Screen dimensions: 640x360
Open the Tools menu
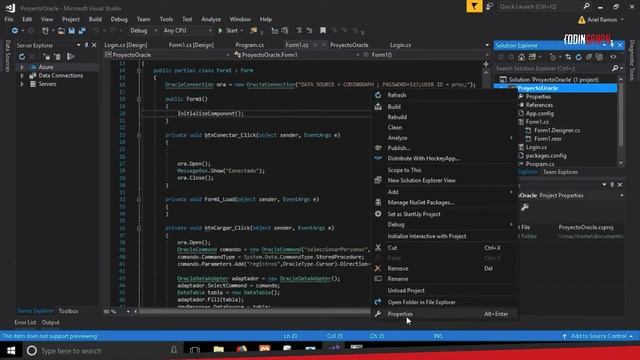click(166, 19)
